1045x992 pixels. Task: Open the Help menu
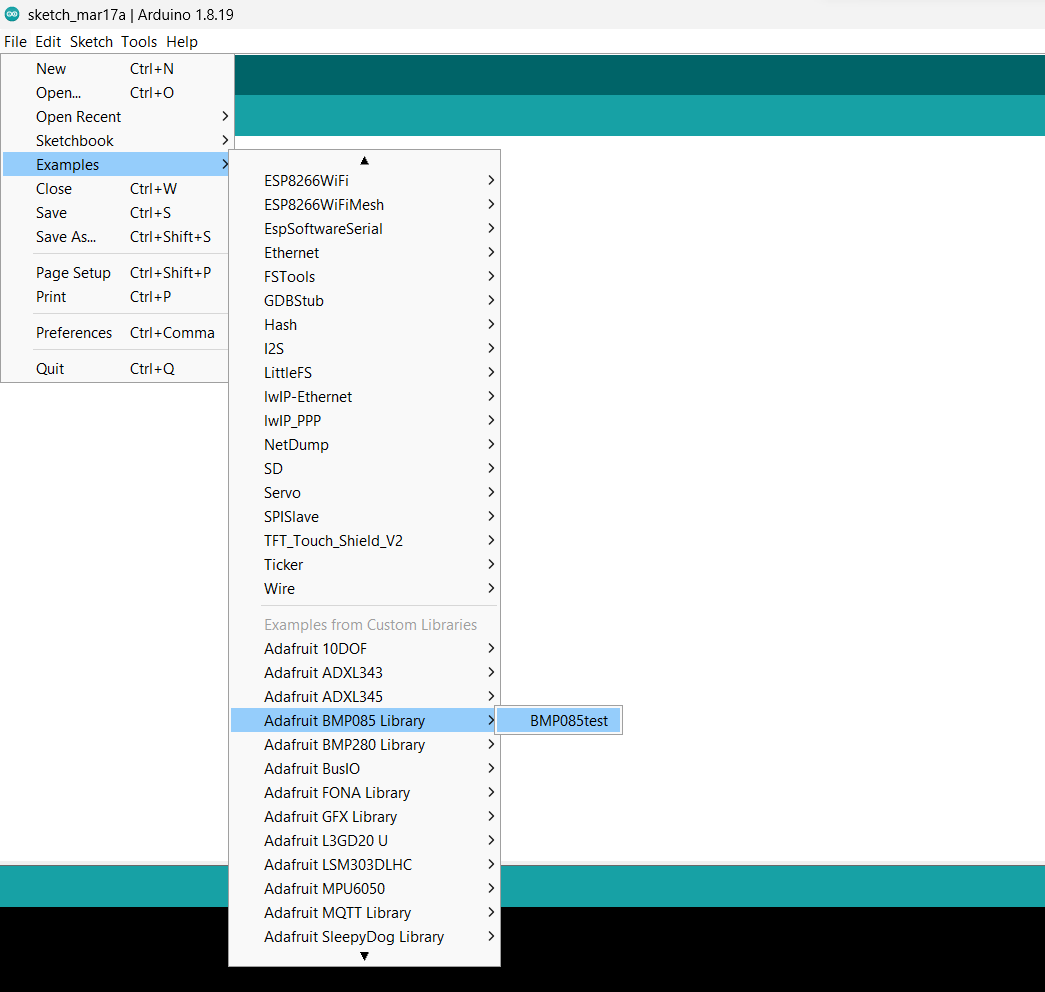point(182,42)
